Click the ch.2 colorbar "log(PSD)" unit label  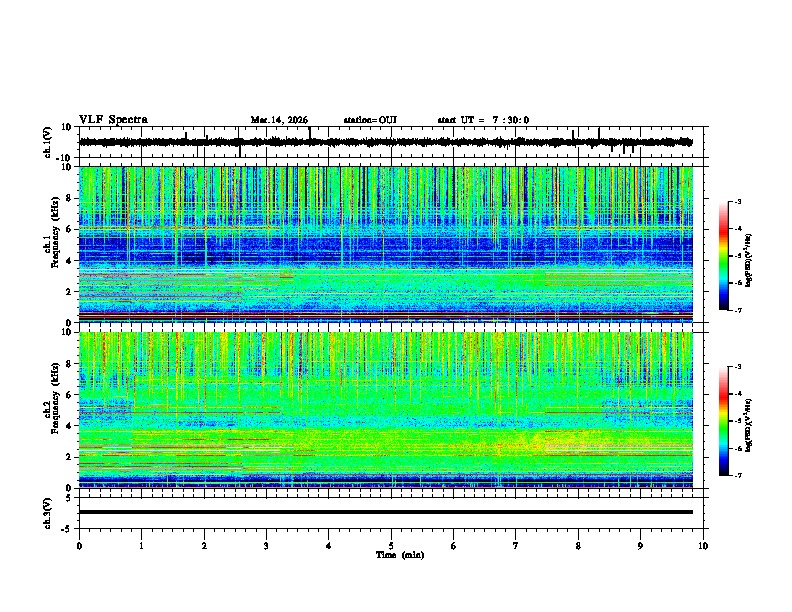[749, 426]
